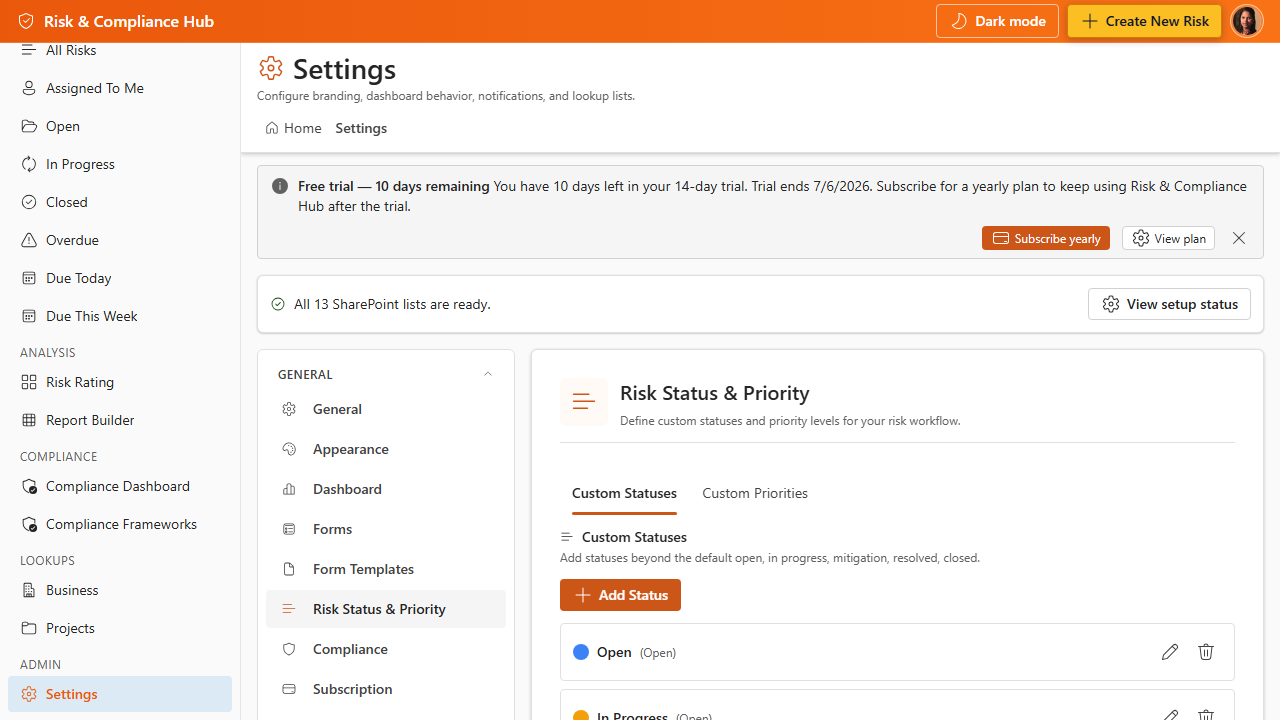Open Form Templates settings page
1280x720 pixels.
[386, 569]
